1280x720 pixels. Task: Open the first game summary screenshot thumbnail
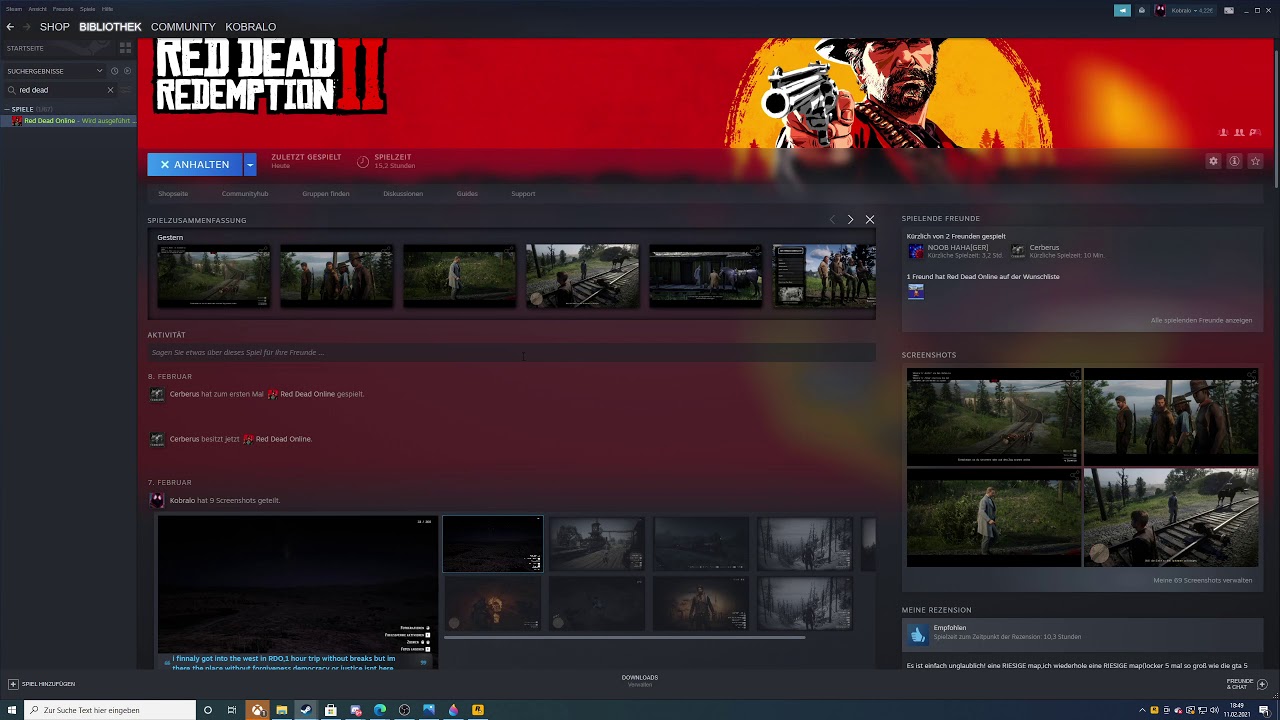pos(213,276)
